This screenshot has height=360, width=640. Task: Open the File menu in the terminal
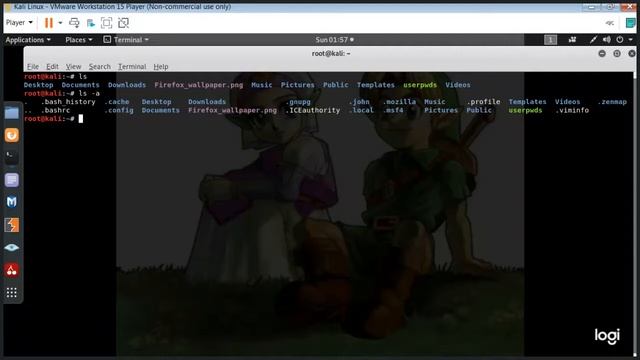[x=33, y=67]
